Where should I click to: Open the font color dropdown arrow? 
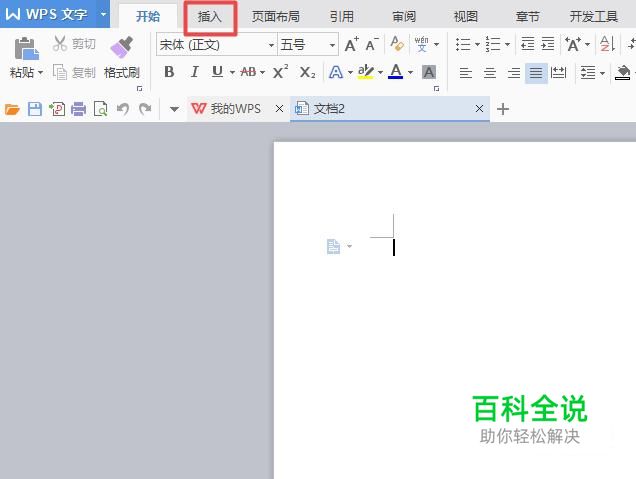410,73
